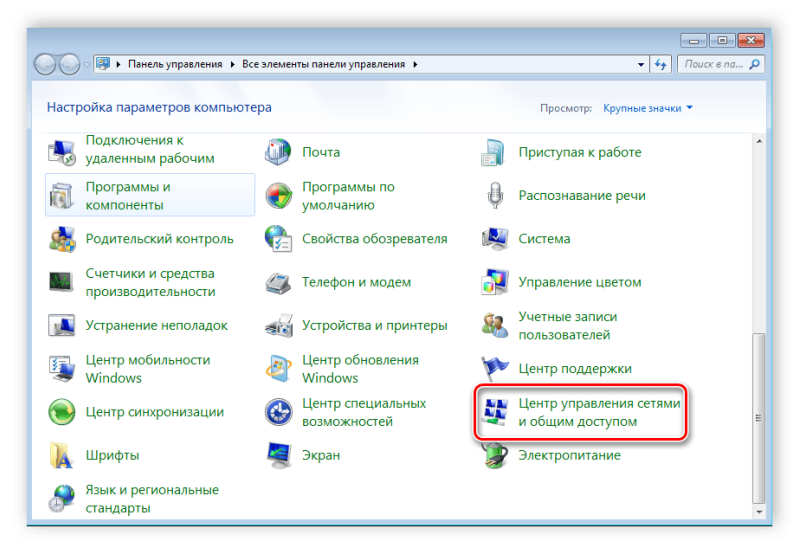
Task: Open the Центр специальных возможностей link
Action: [x=364, y=412]
